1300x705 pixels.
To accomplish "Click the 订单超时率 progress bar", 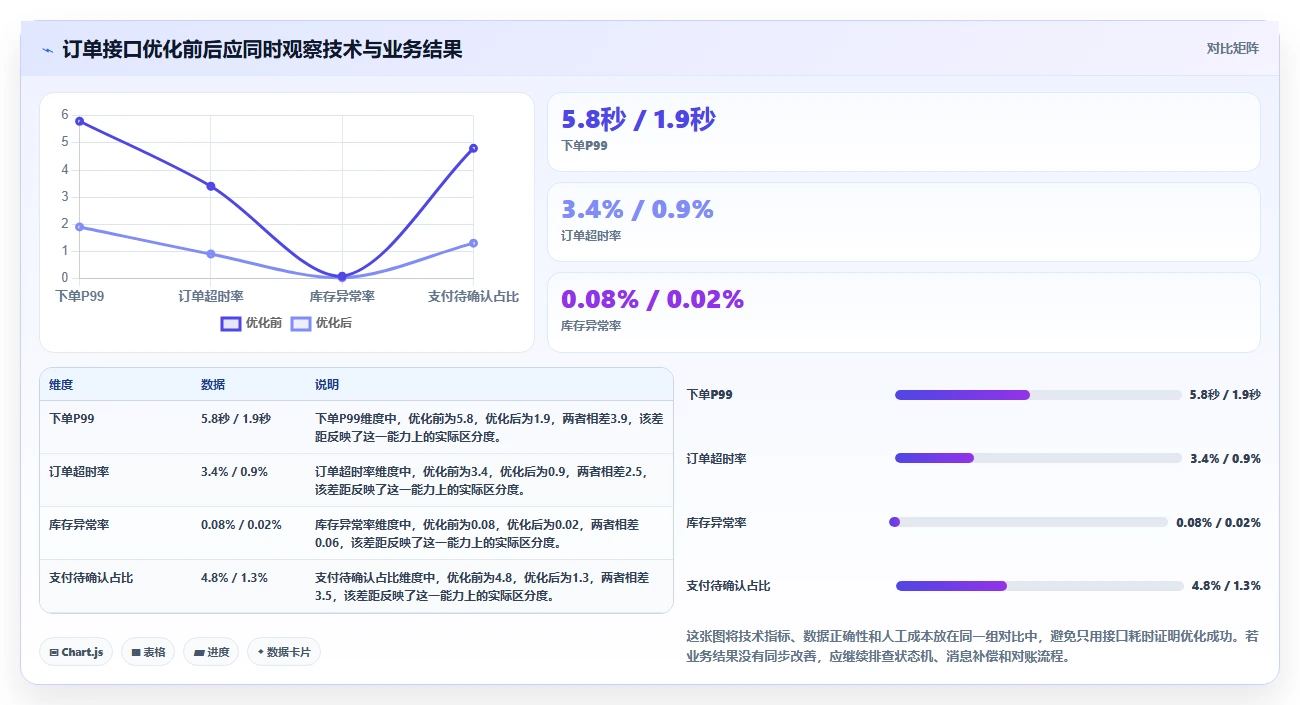I will (1038, 458).
